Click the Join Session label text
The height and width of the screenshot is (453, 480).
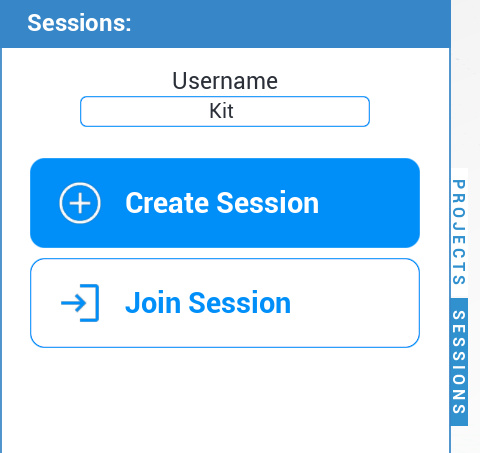click(x=208, y=303)
